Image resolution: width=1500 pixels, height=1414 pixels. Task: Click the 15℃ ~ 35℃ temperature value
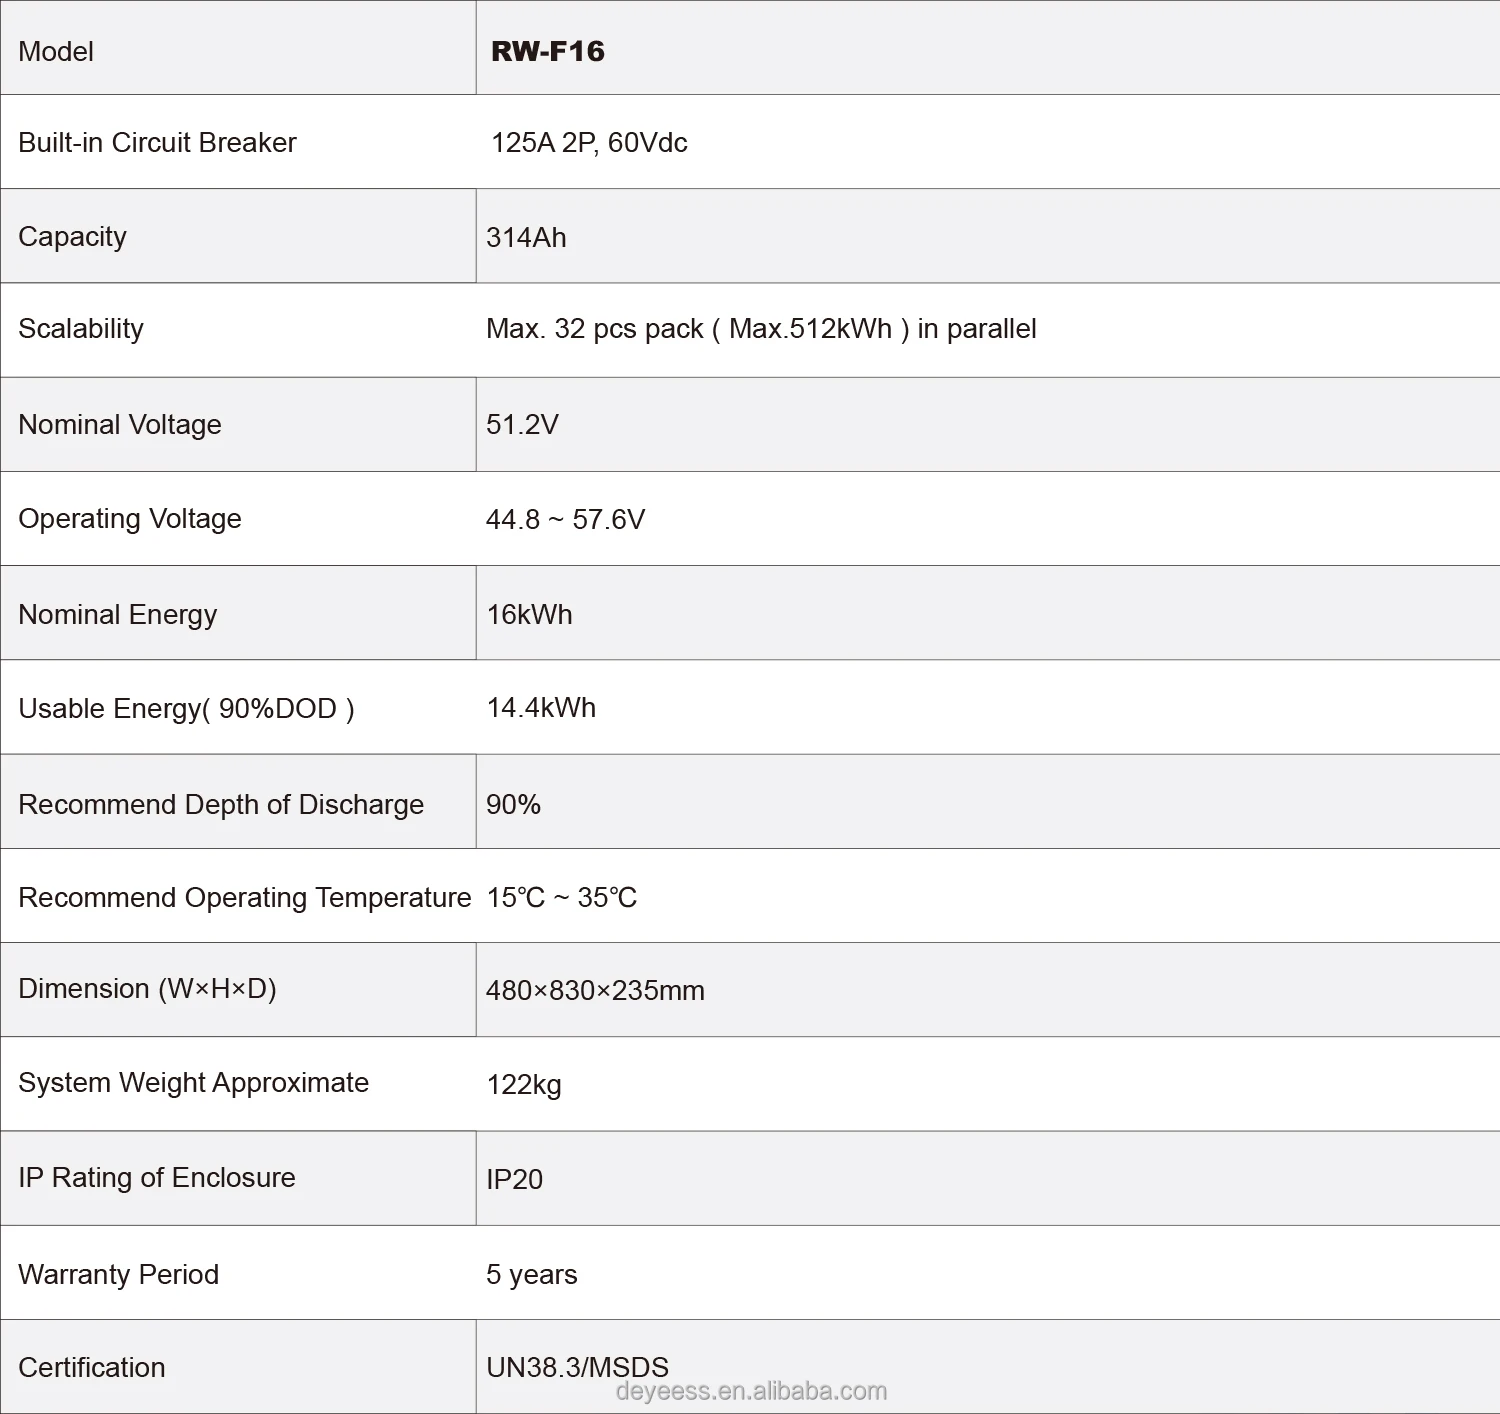[x=561, y=897]
